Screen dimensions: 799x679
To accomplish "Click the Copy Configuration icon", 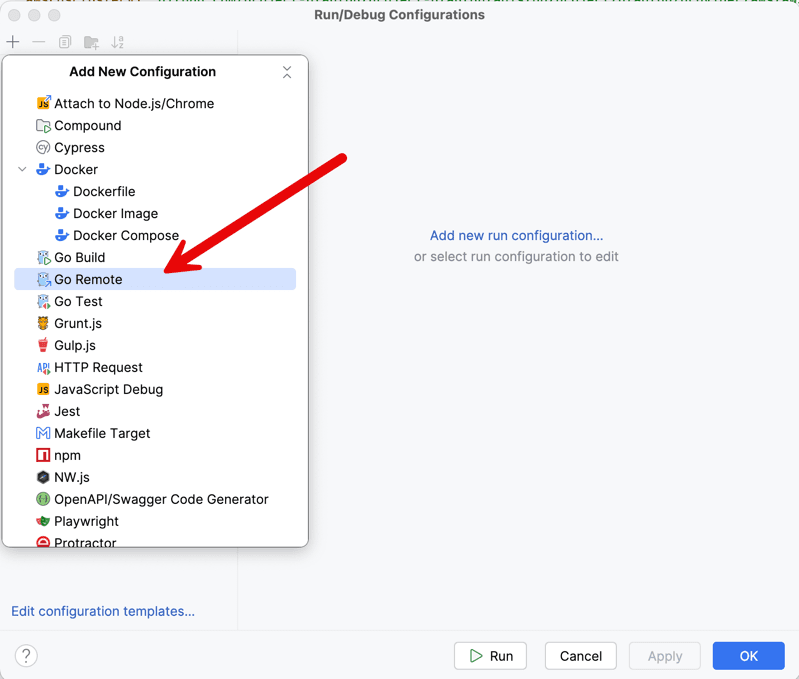I will click(65, 42).
